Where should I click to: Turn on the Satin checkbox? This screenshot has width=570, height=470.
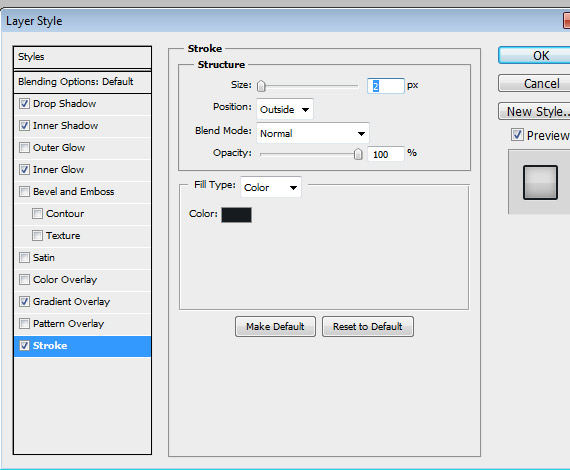[24, 258]
